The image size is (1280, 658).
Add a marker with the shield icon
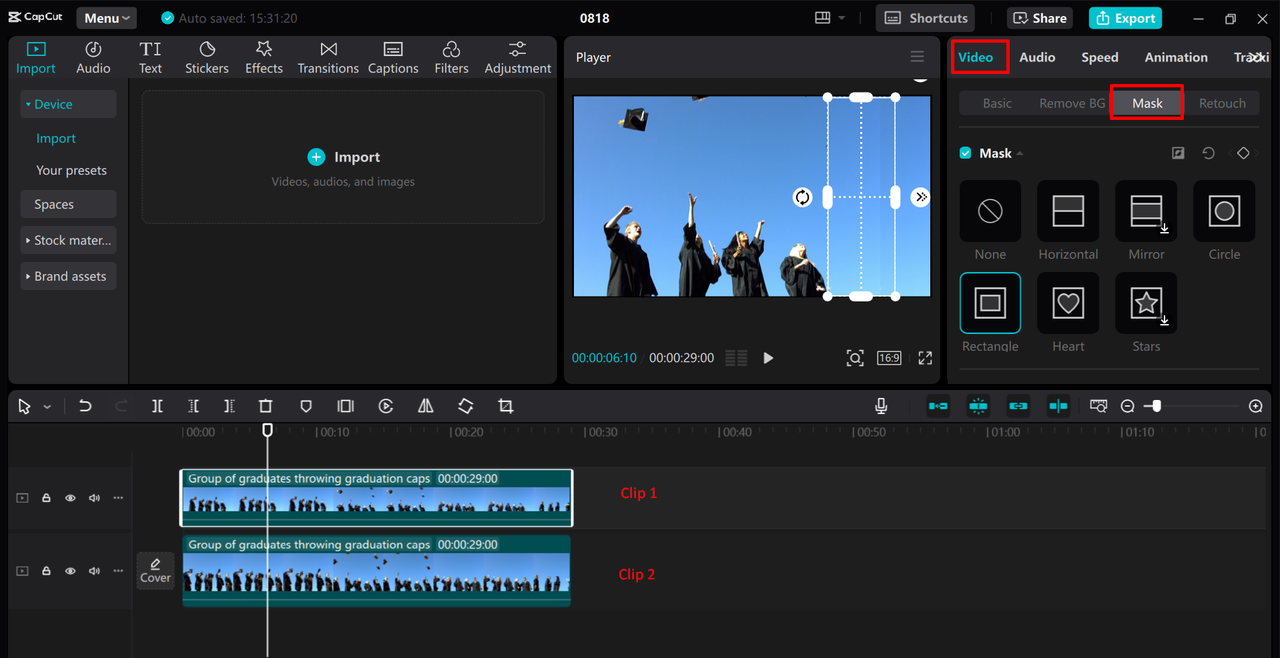pyautogui.click(x=306, y=406)
